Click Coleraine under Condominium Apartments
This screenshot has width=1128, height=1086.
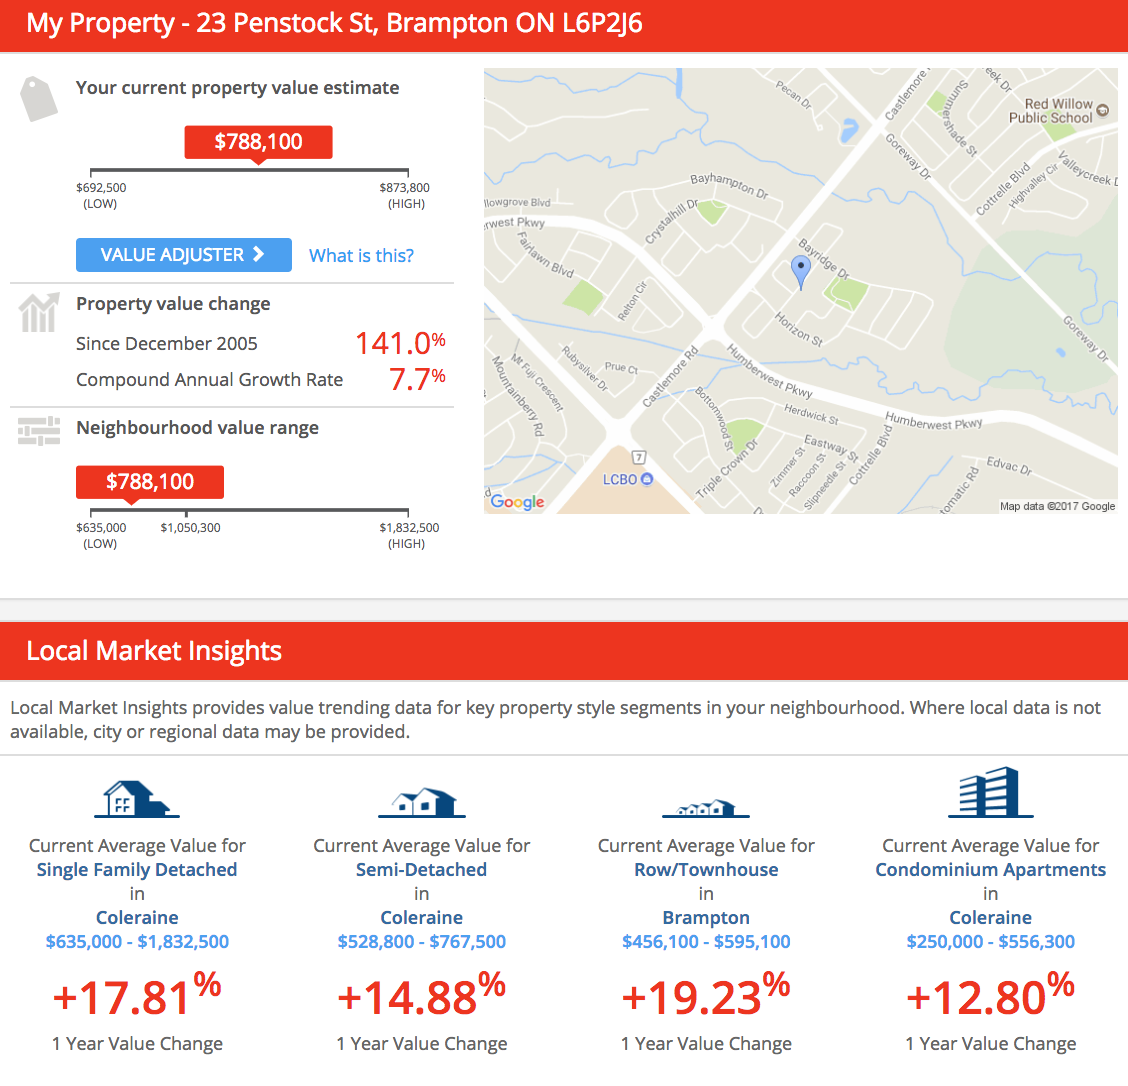991,918
